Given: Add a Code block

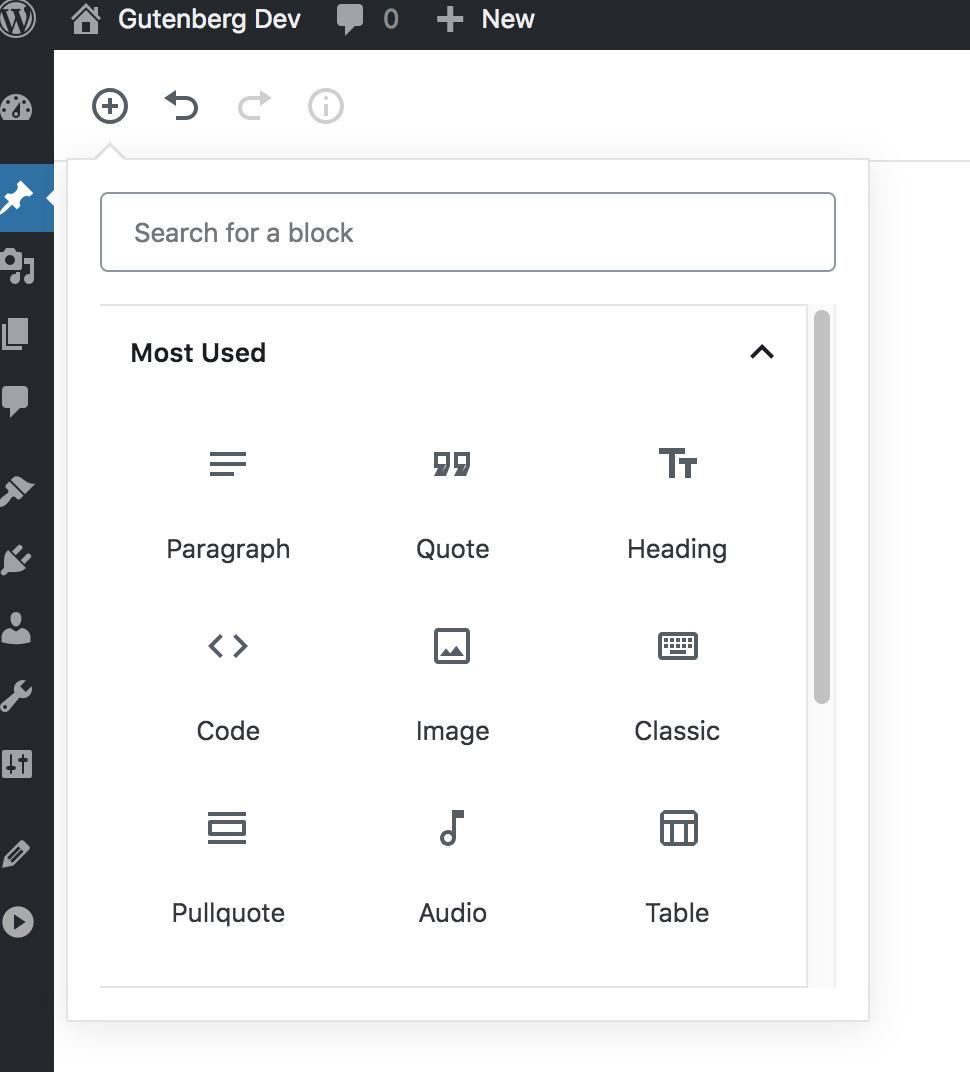Looking at the screenshot, I should point(228,687).
